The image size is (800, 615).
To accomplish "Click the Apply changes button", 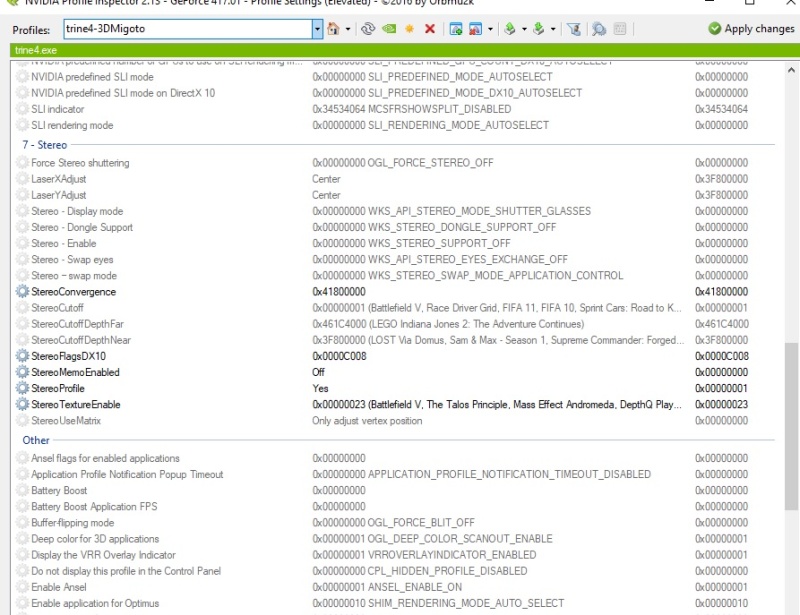I will (x=752, y=29).
